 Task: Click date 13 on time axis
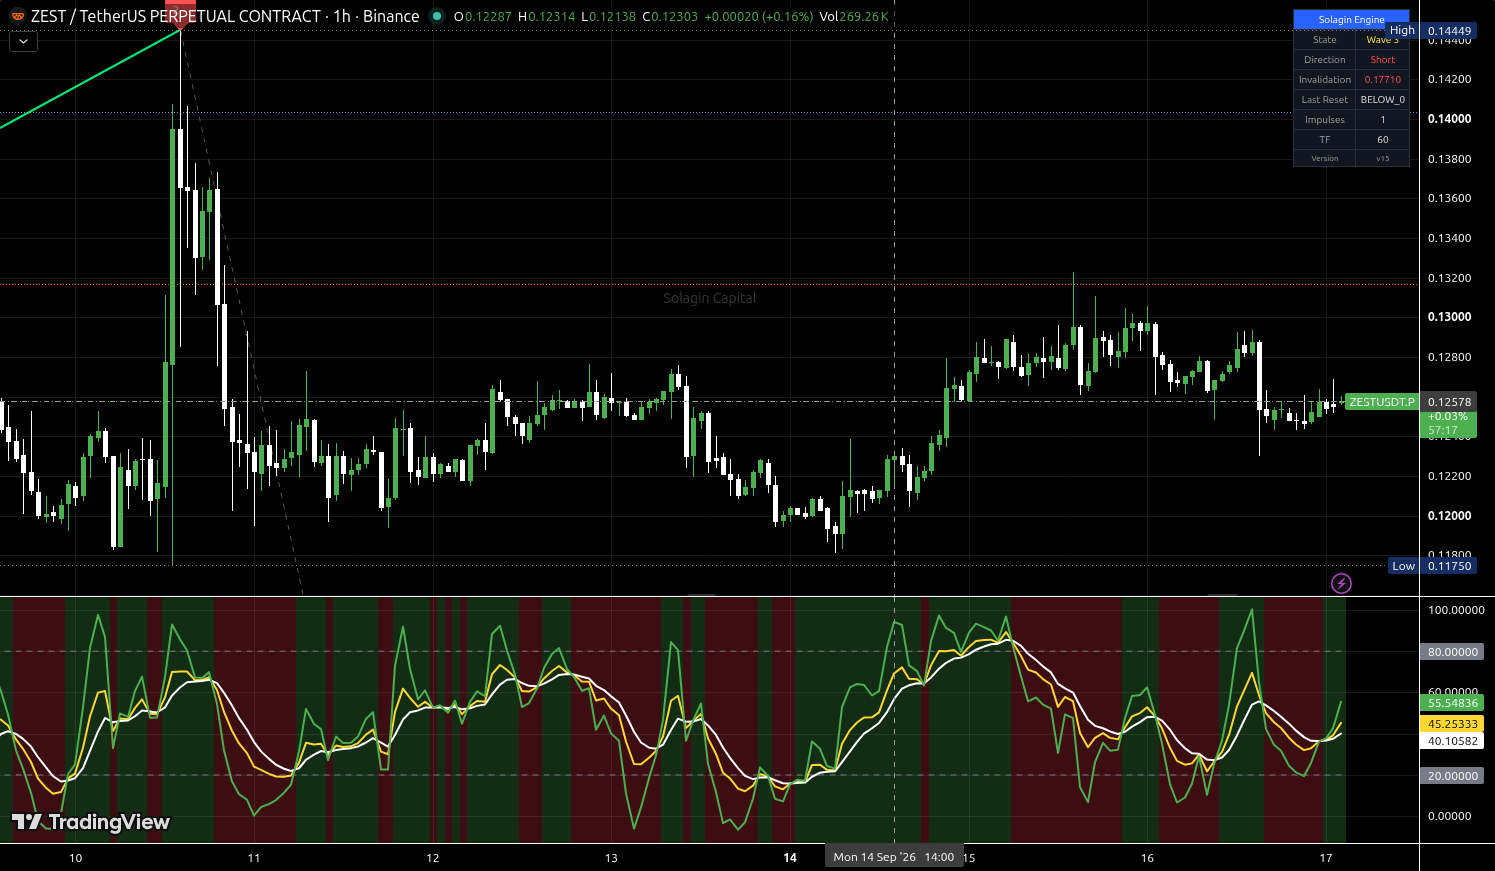point(611,858)
